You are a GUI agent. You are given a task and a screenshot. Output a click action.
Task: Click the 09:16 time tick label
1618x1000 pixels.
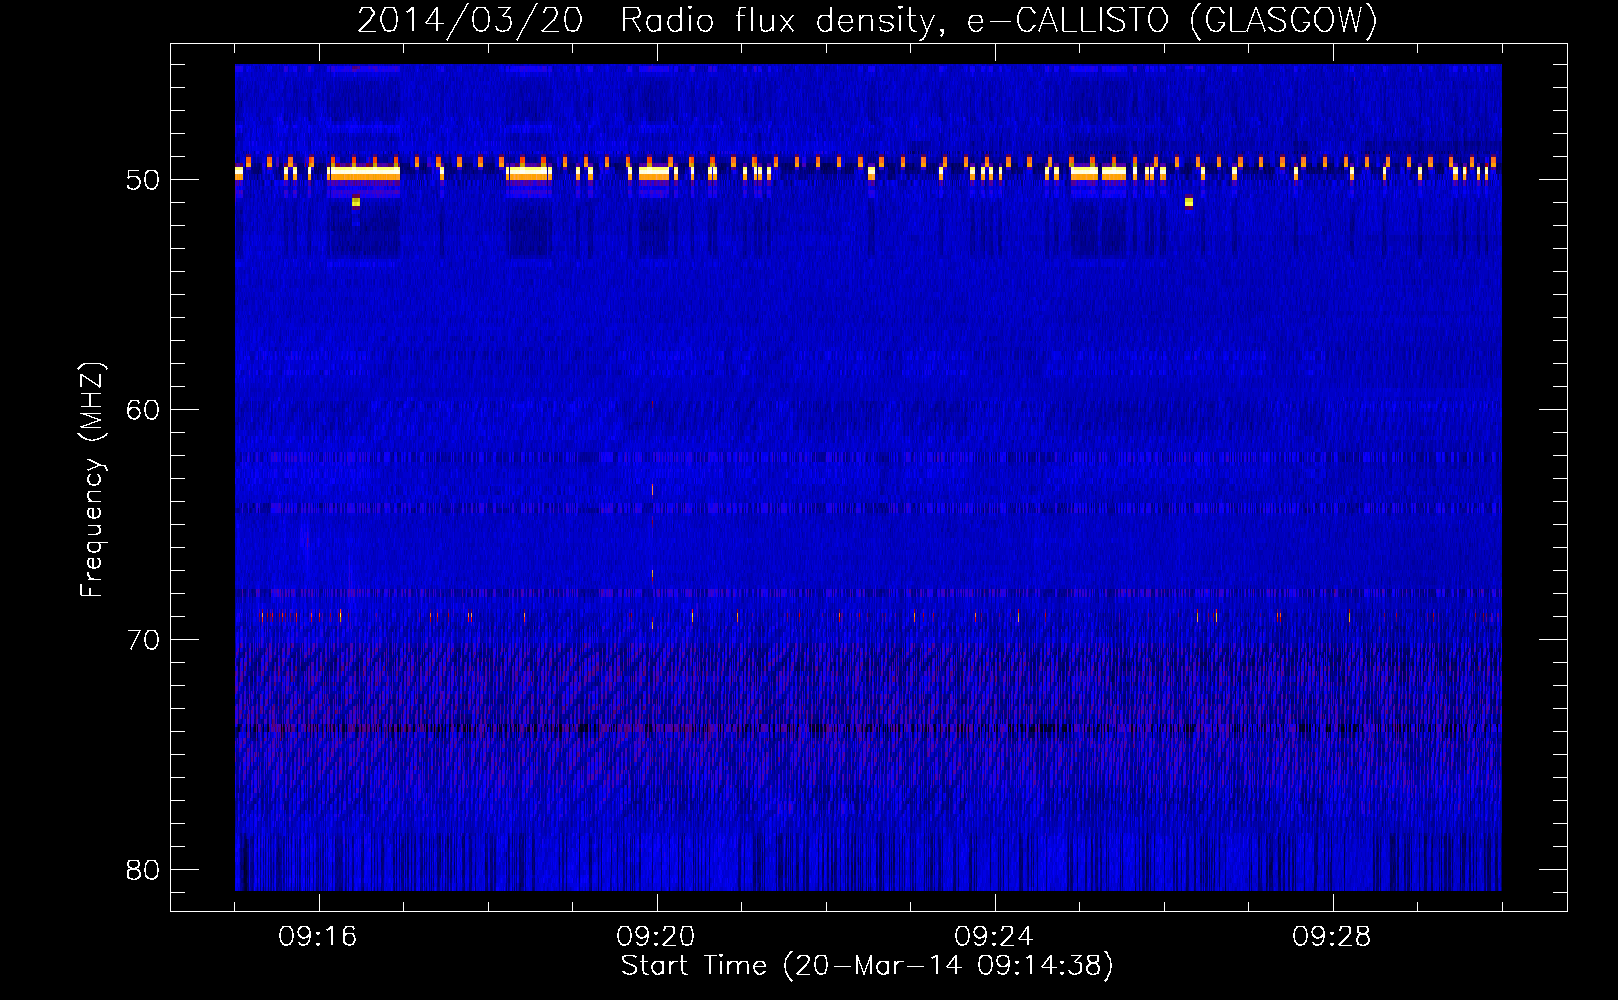pos(318,937)
